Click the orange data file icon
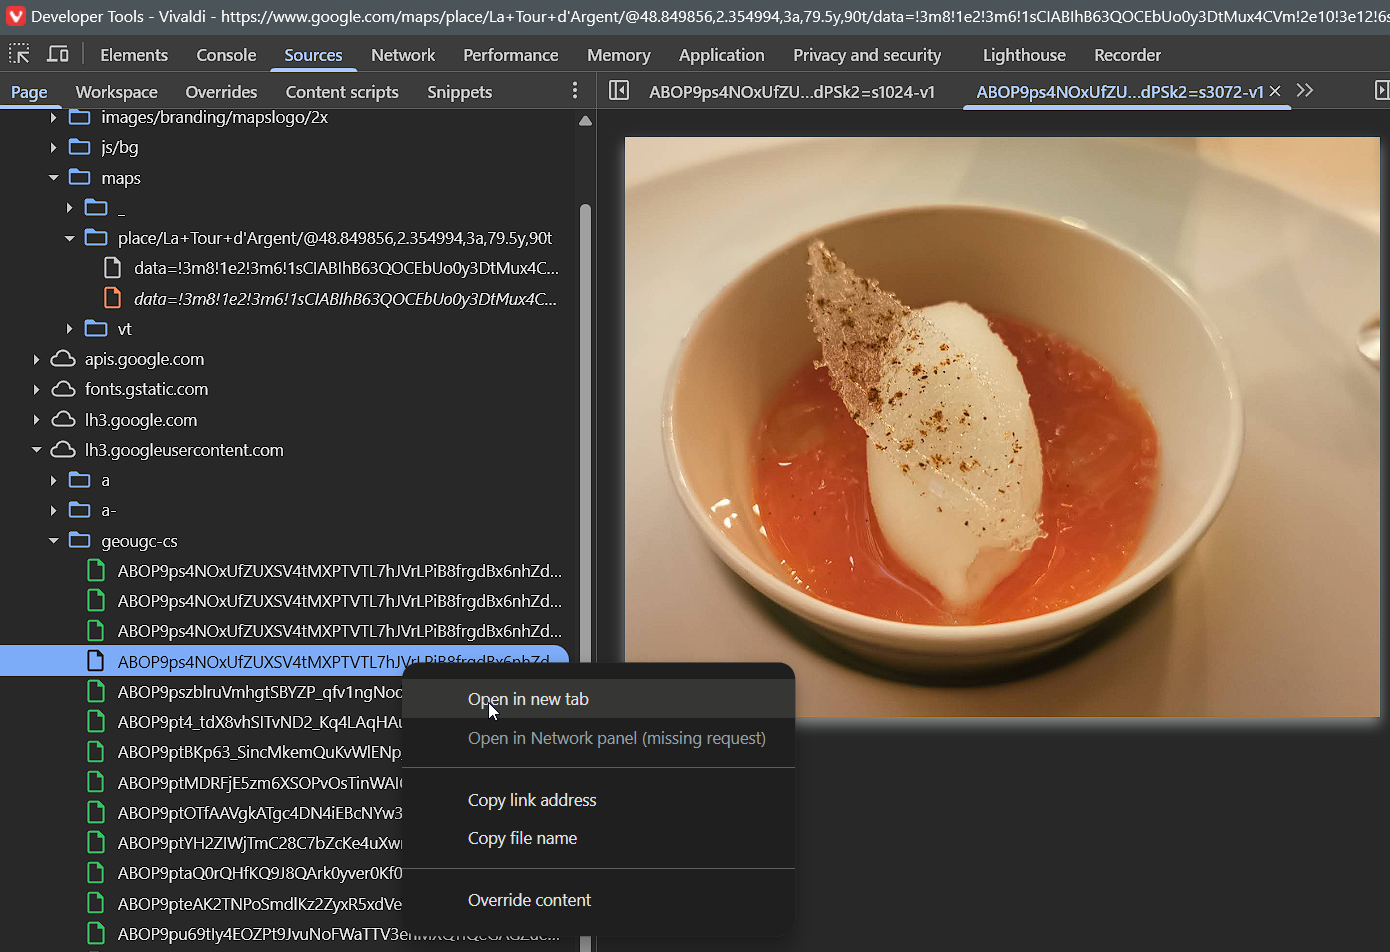The height and width of the screenshot is (952, 1390). click(113, 298)
